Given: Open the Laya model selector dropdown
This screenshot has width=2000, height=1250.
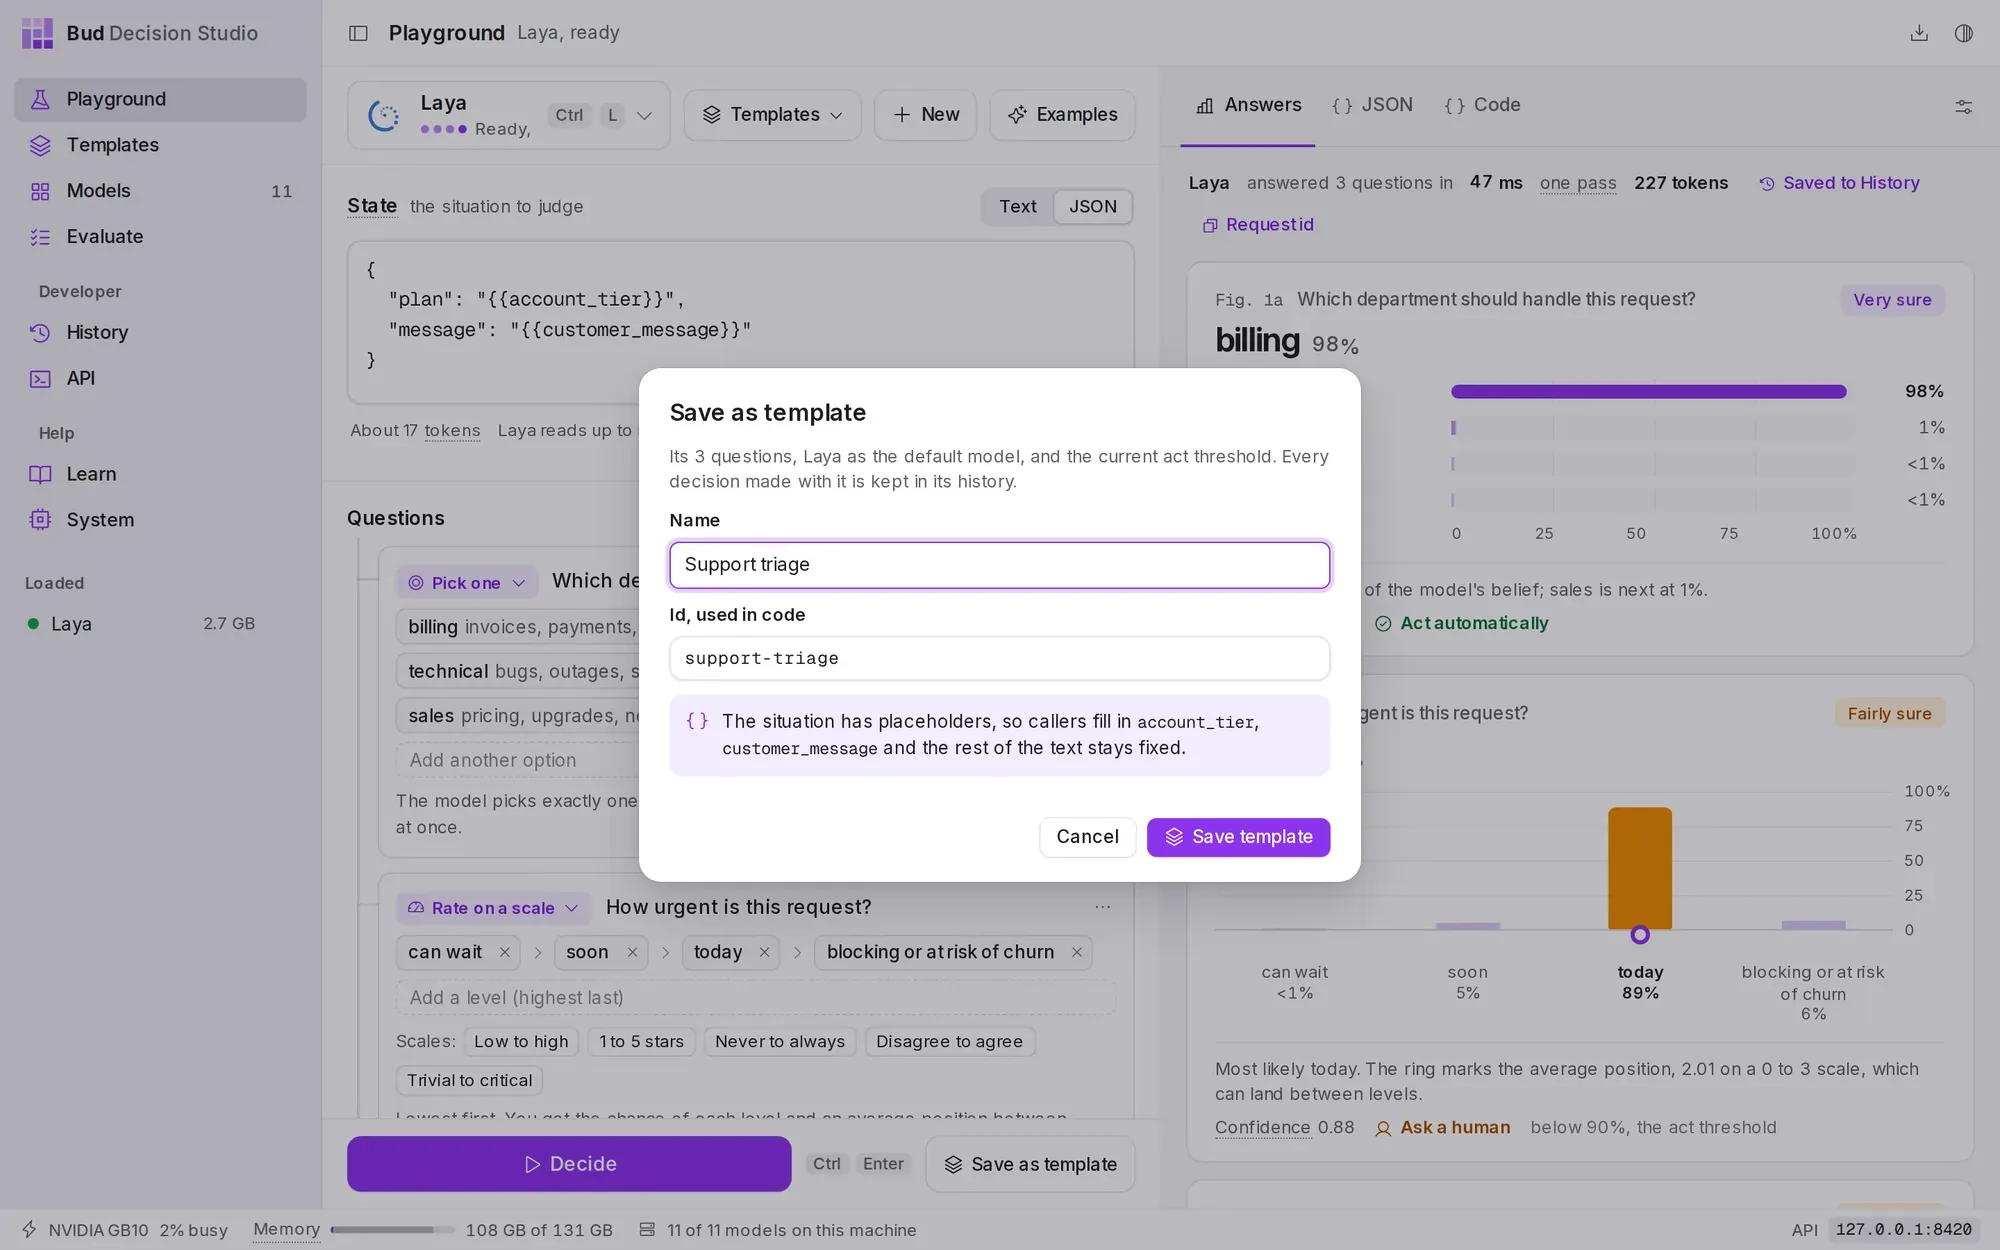Looking at the screenshot, I should tap(508, 115).
